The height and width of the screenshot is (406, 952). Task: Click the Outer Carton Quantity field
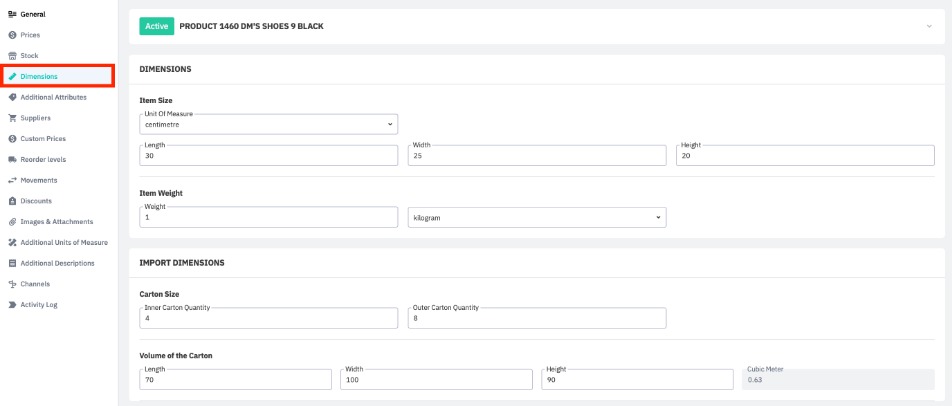(x=537, y=318)
